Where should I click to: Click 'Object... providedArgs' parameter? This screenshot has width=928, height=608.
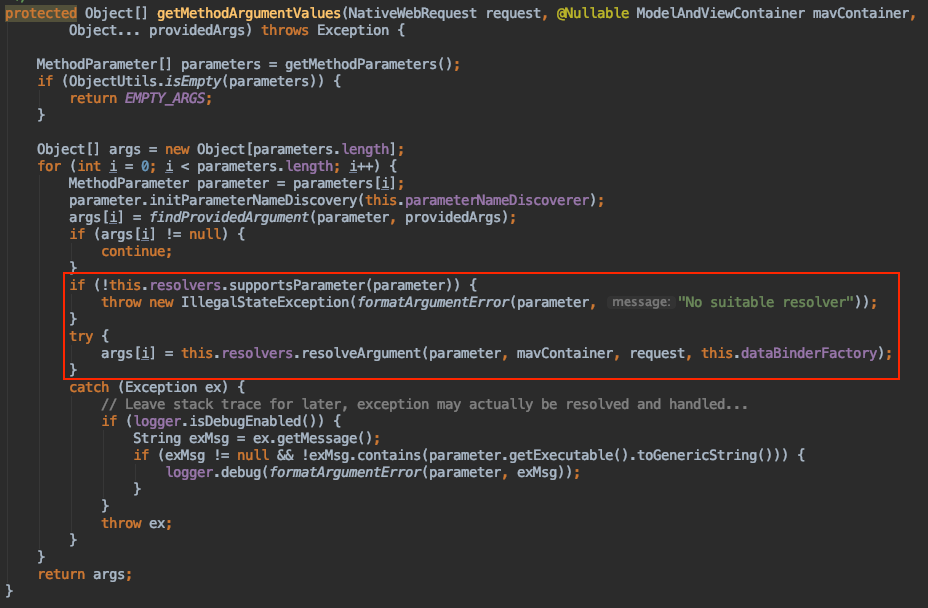tap(156, 30)
